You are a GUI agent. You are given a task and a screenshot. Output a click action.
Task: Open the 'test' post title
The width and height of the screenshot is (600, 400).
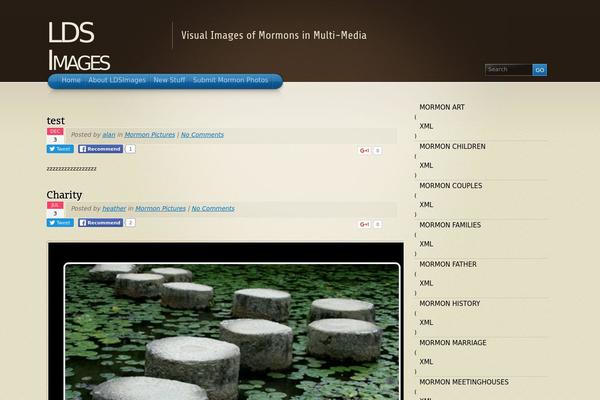(x=56, y=121)
